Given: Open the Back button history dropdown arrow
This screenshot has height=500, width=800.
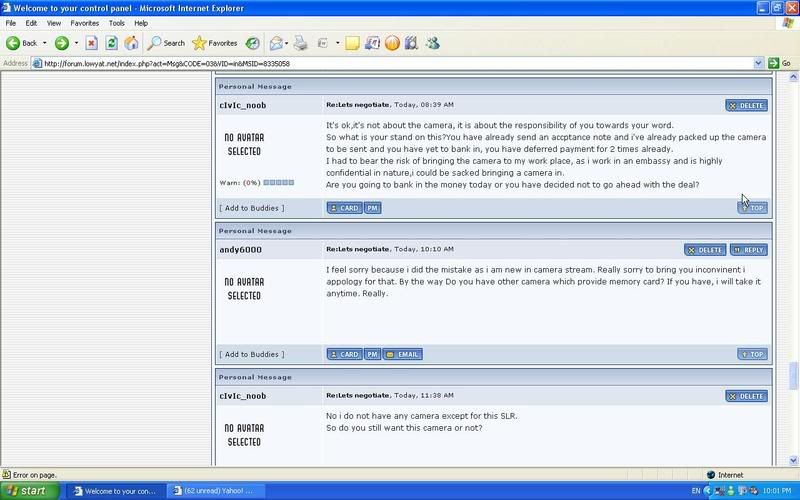Looking at the screenshot, I should tap(45, 43).
